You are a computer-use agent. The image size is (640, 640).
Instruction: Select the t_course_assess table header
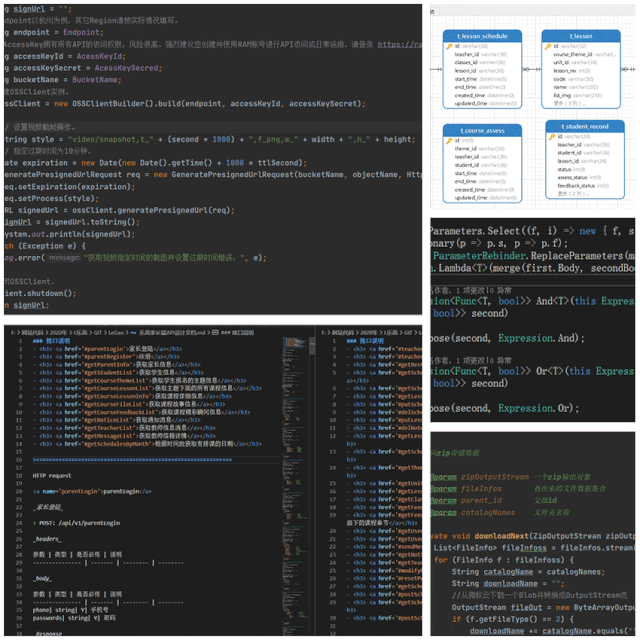482,131
